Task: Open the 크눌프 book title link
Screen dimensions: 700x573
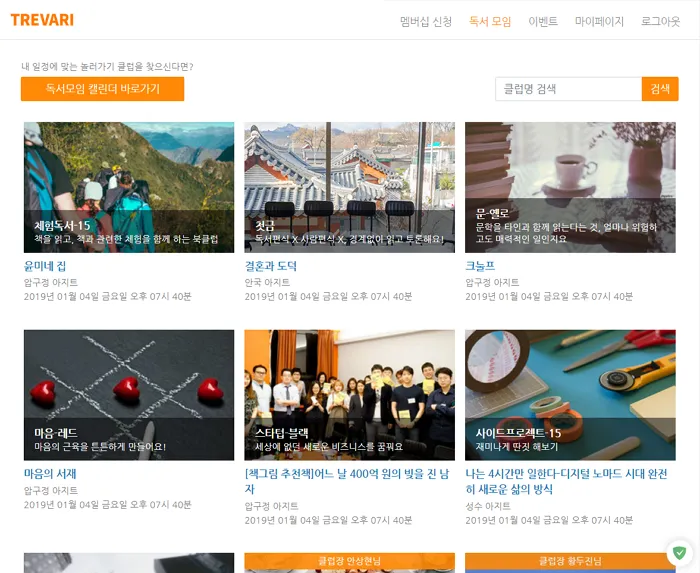Action: coord(480,266)
